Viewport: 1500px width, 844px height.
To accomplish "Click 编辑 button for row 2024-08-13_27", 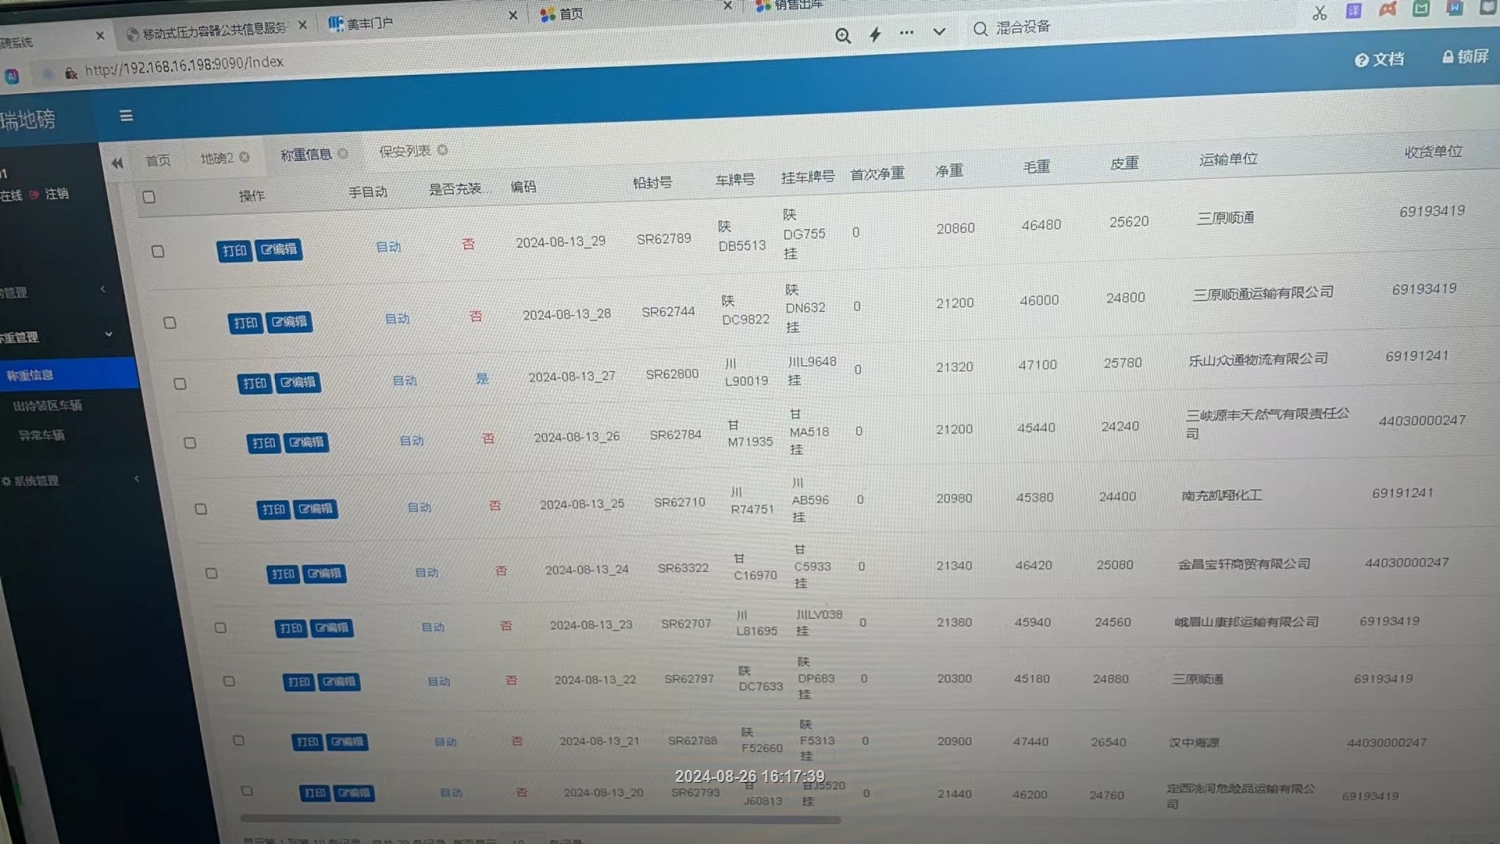I will click(298, 382).
